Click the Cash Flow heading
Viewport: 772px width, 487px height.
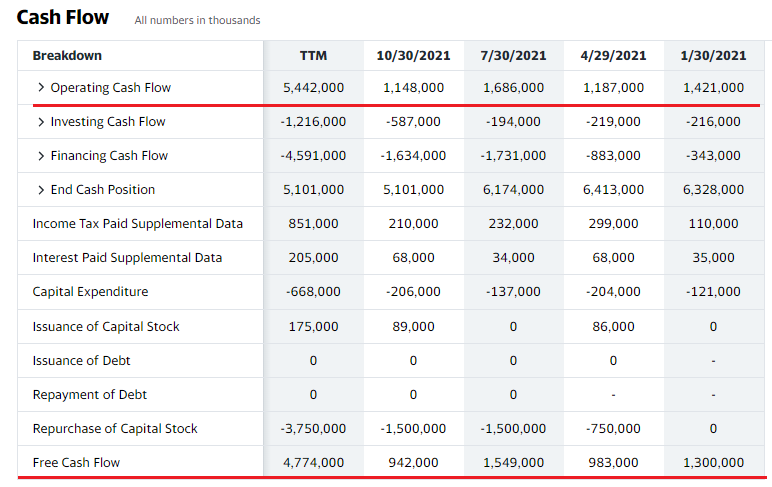coord(63,17)
